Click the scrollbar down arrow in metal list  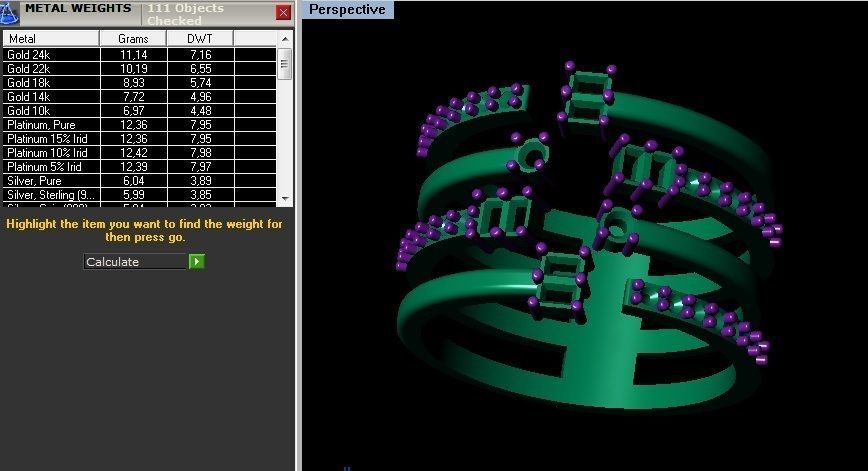[285, 199]
